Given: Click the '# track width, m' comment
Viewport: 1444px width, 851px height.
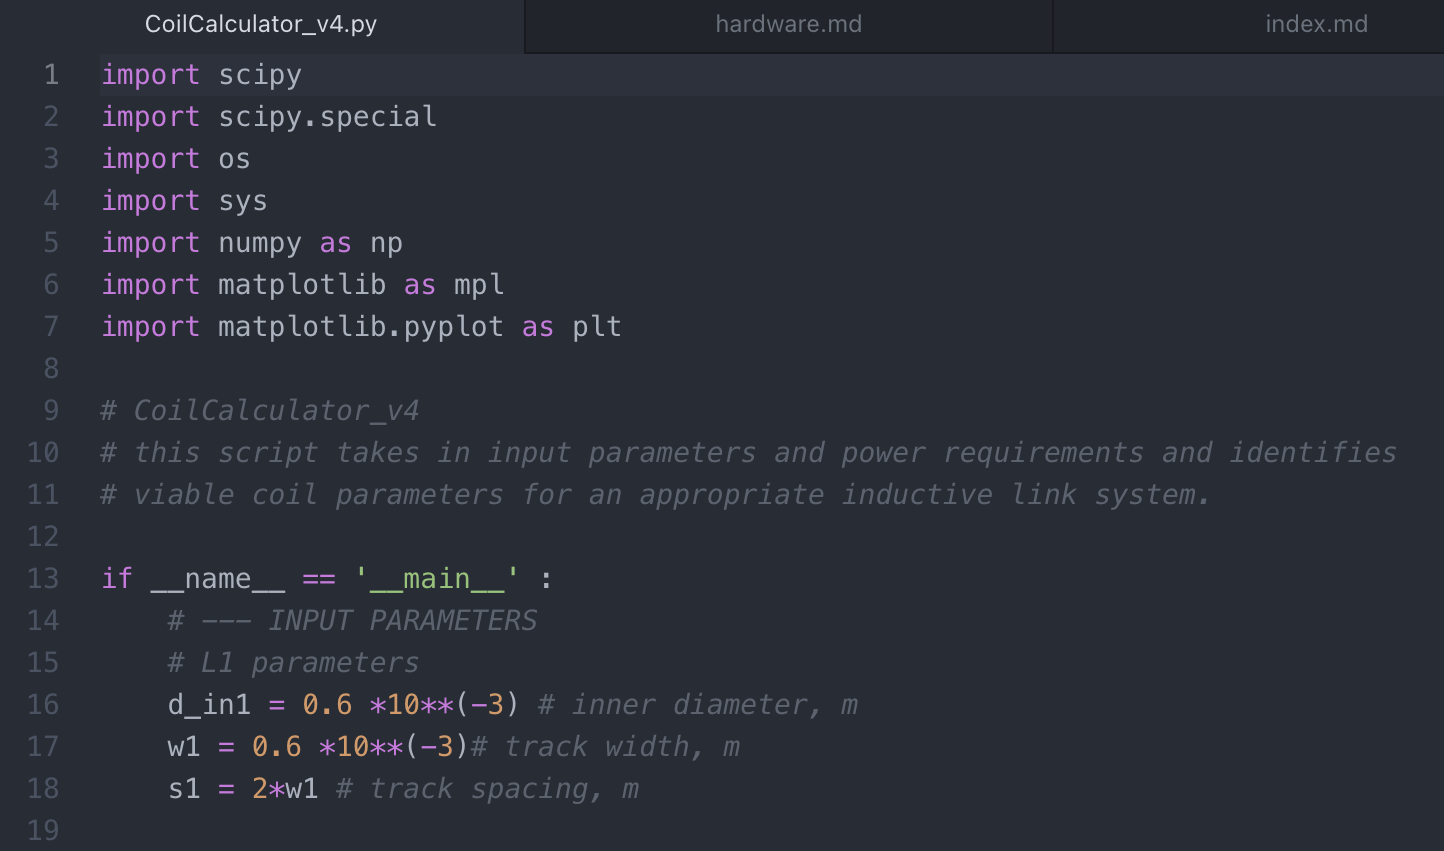Looking at the screenshot, I should click(x=605, y=747).
